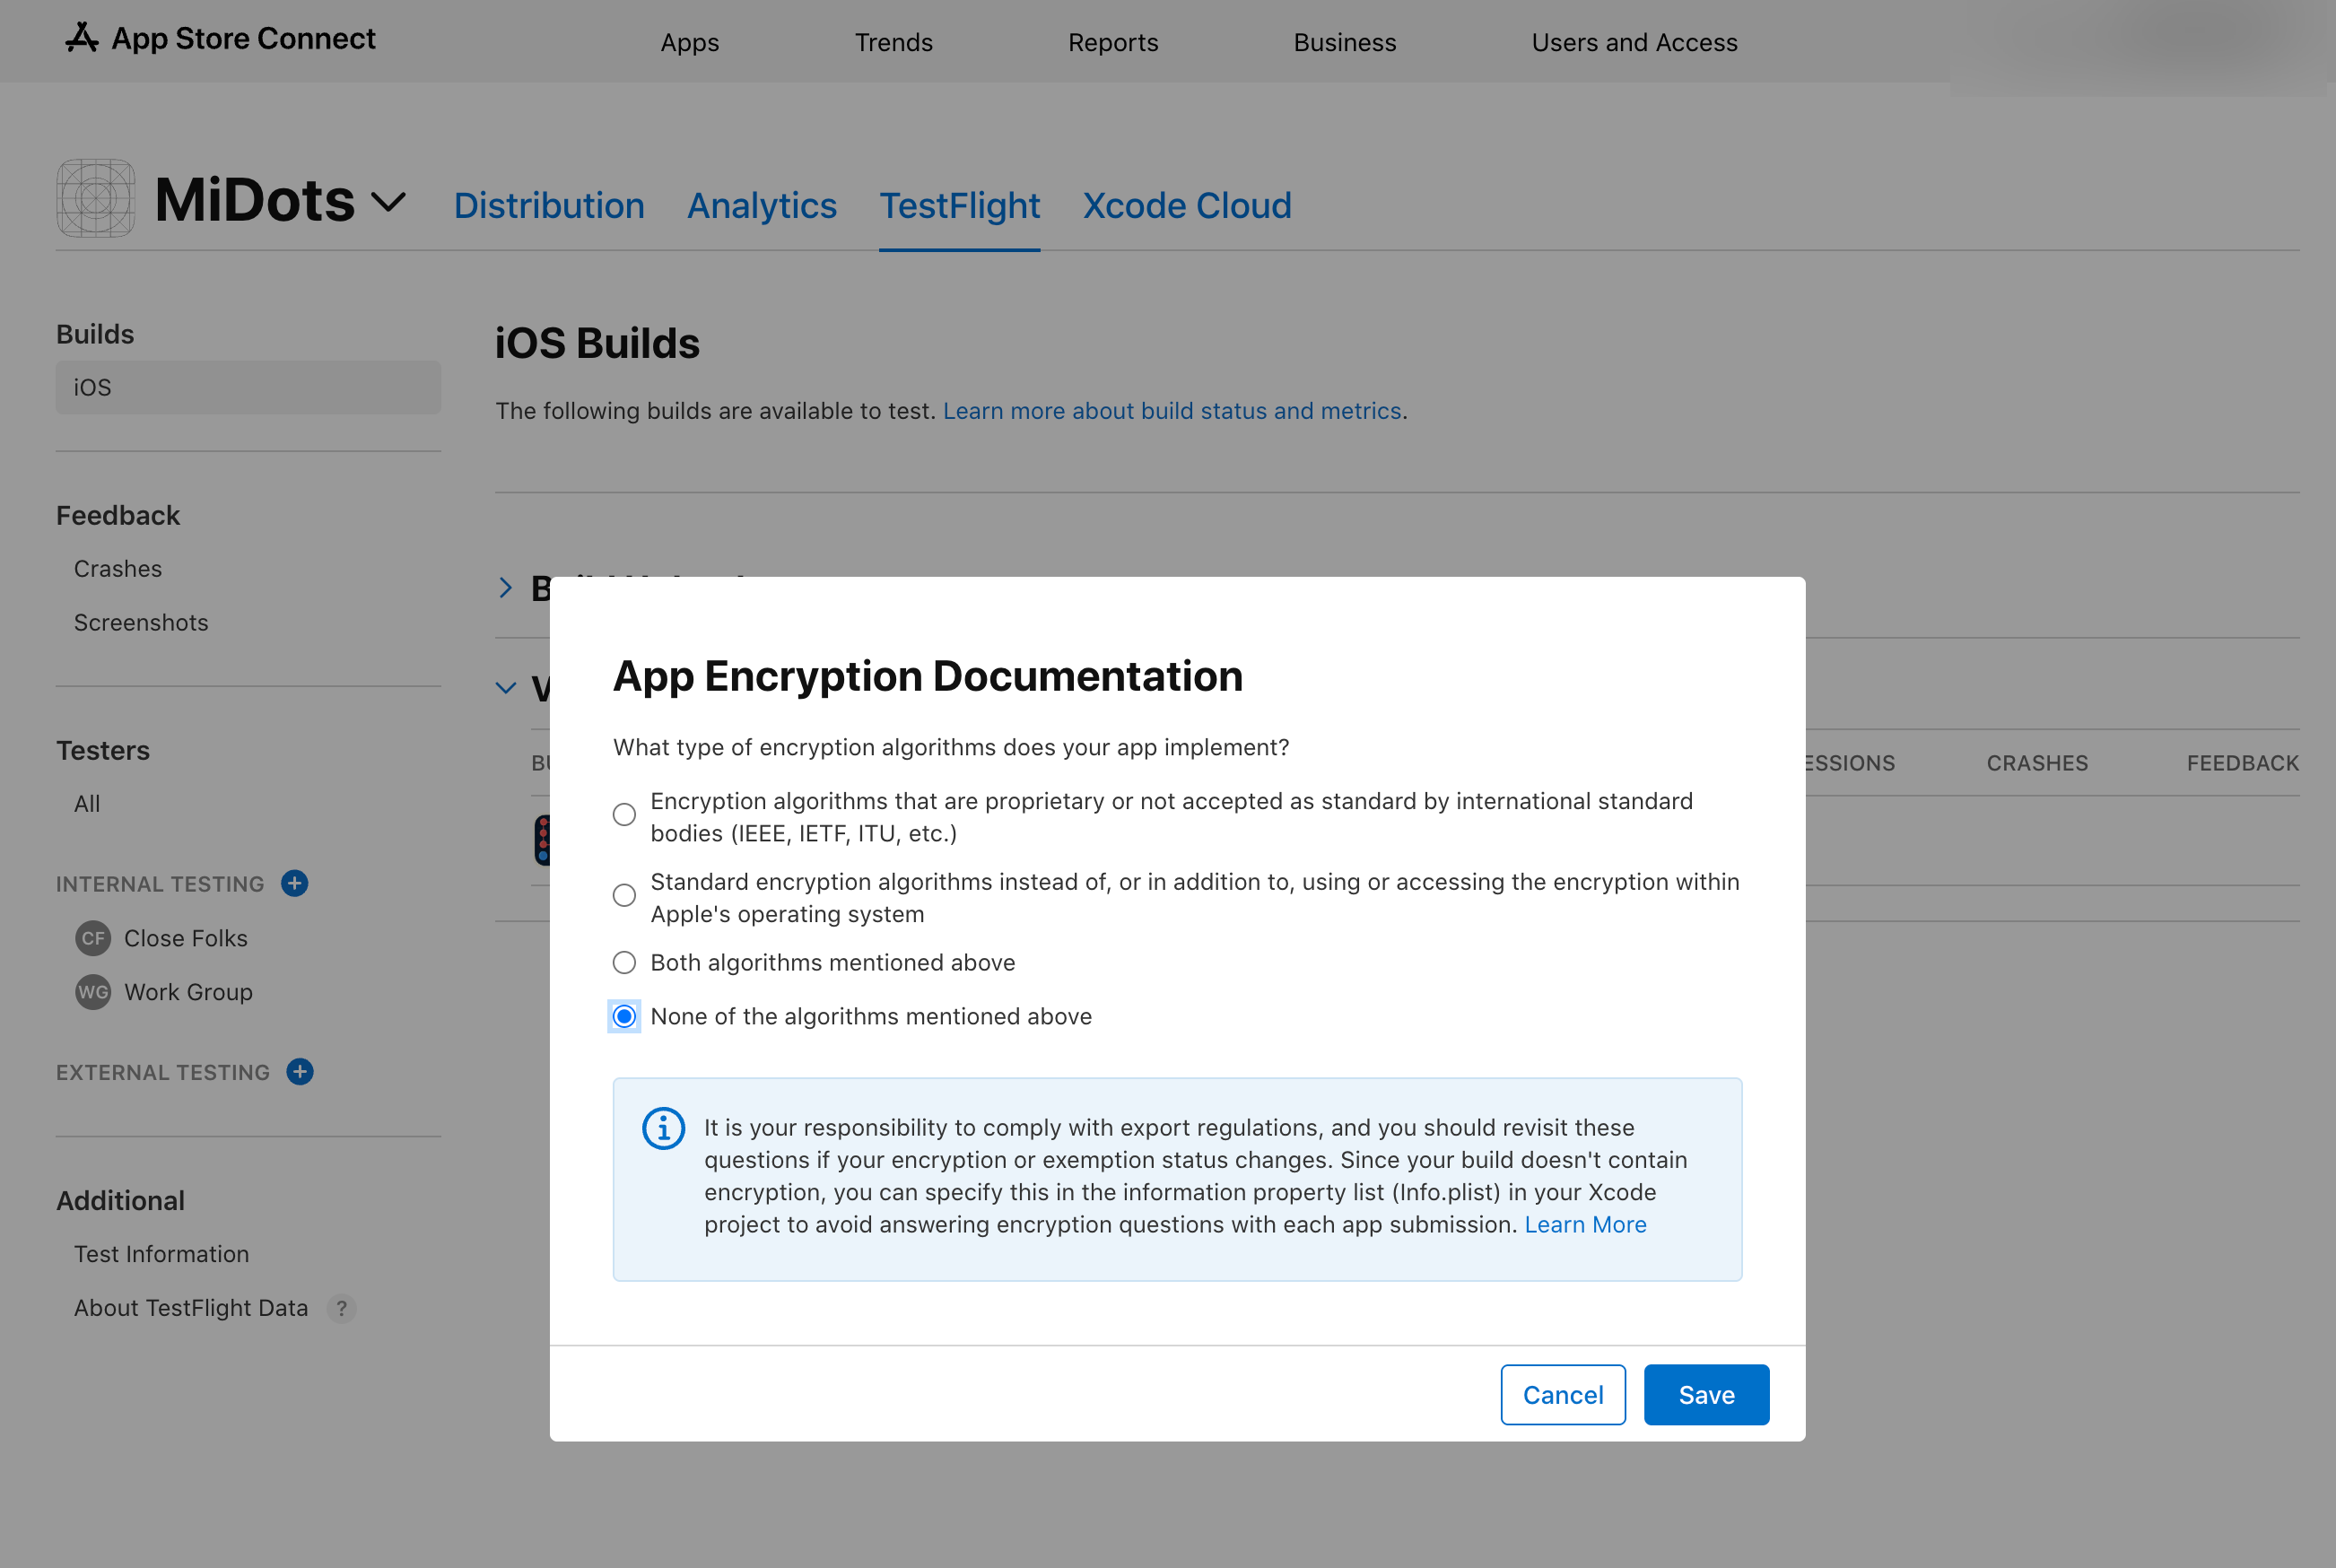Add a new Internal Testing group

click(294, 883)
